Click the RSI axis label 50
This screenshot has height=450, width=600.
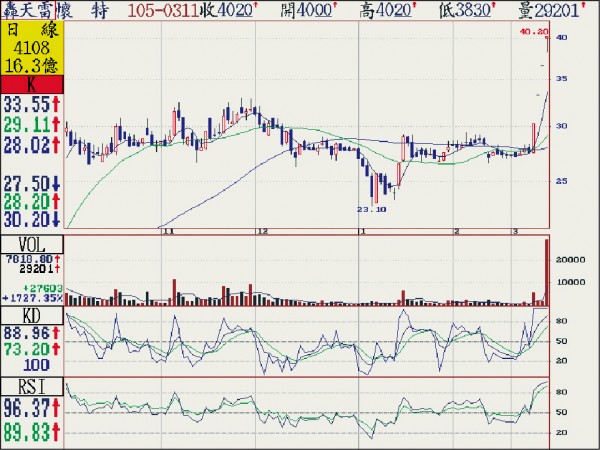561,412
